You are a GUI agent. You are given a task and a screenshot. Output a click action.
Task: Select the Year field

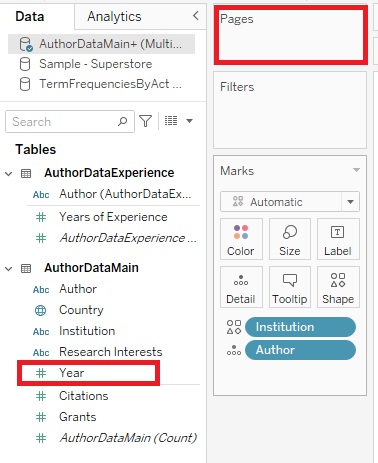[x=72, y=373]
